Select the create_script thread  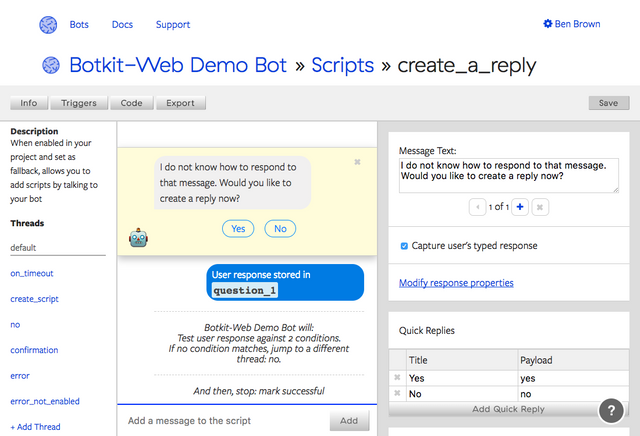(x=34, y=299)
